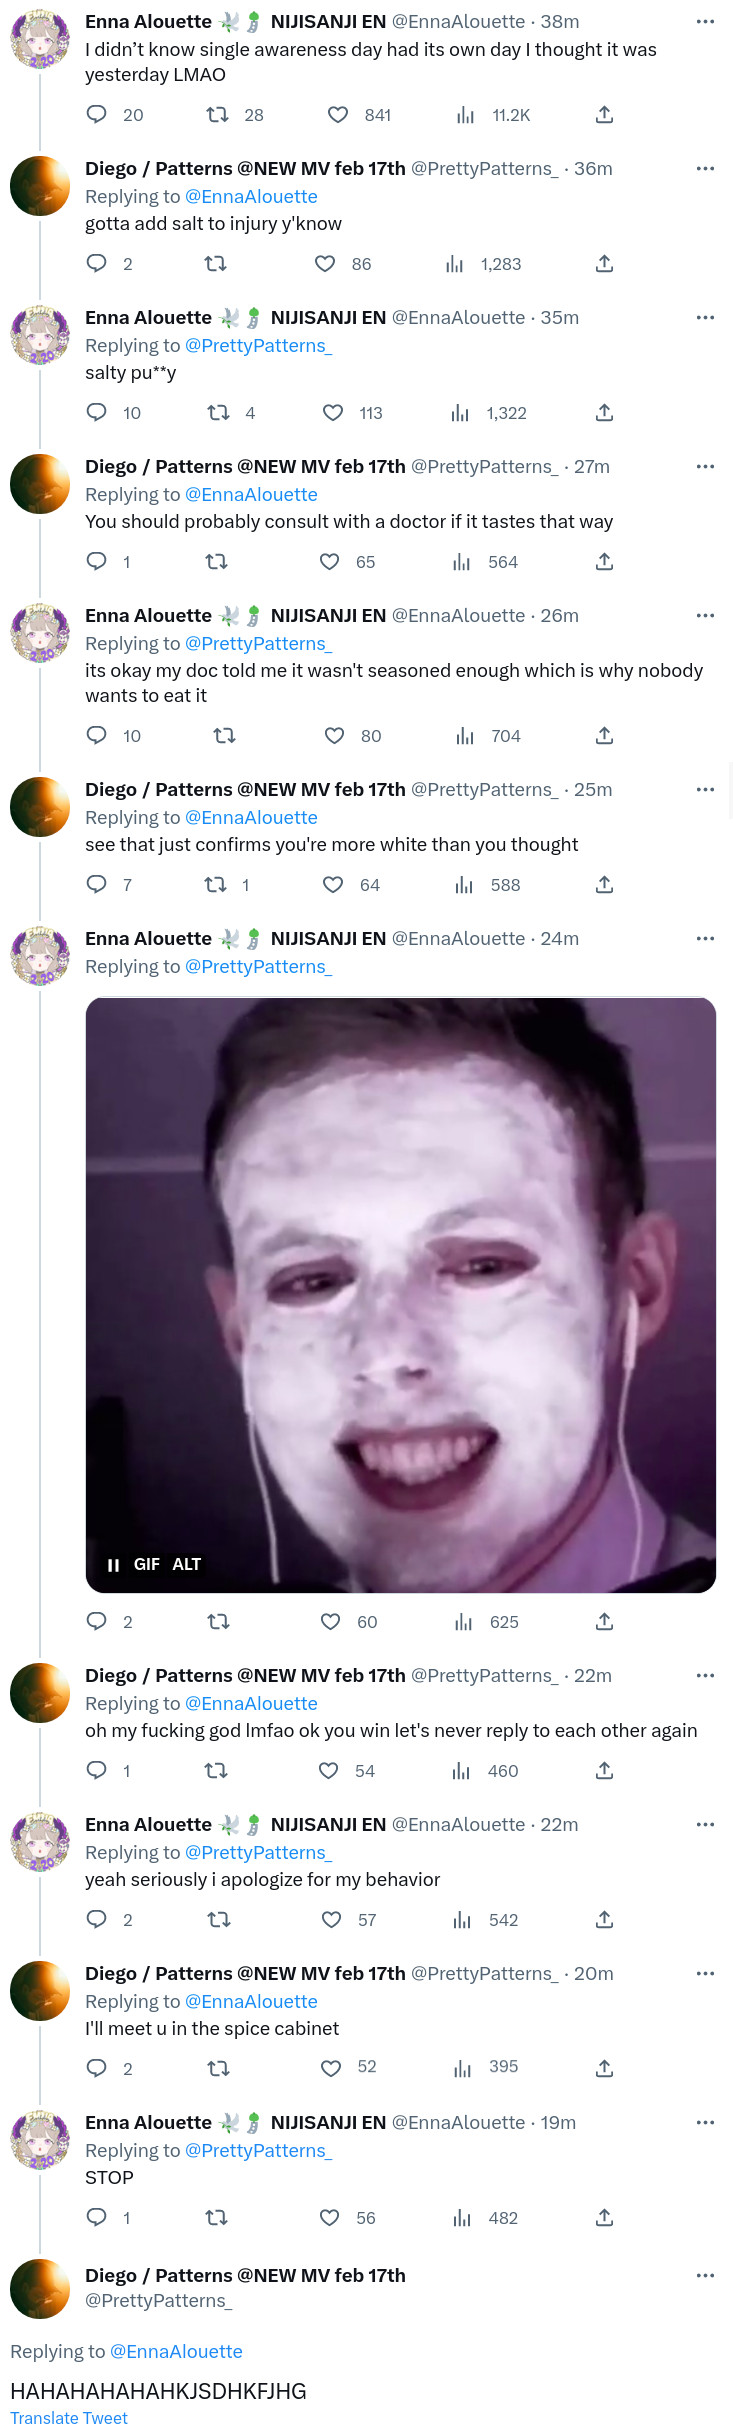Open more options on the HAHAHA tweet
This screenshot has width=733, height=2432.
[705, 2275]
